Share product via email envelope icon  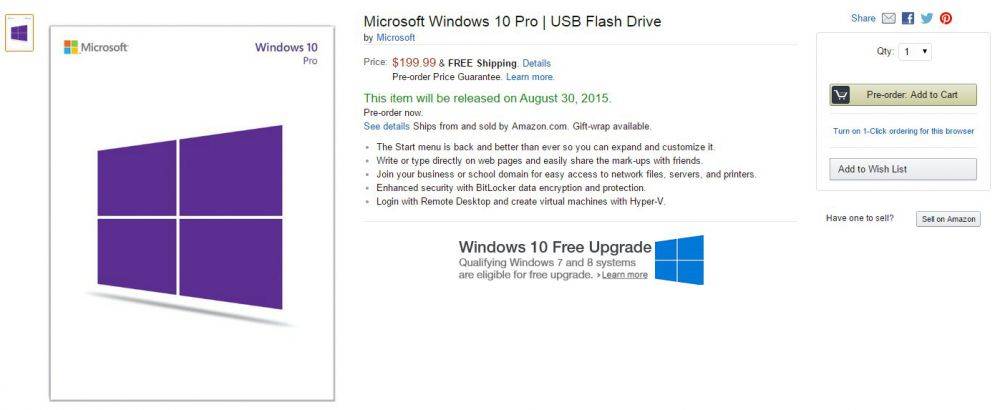[889, 18]
